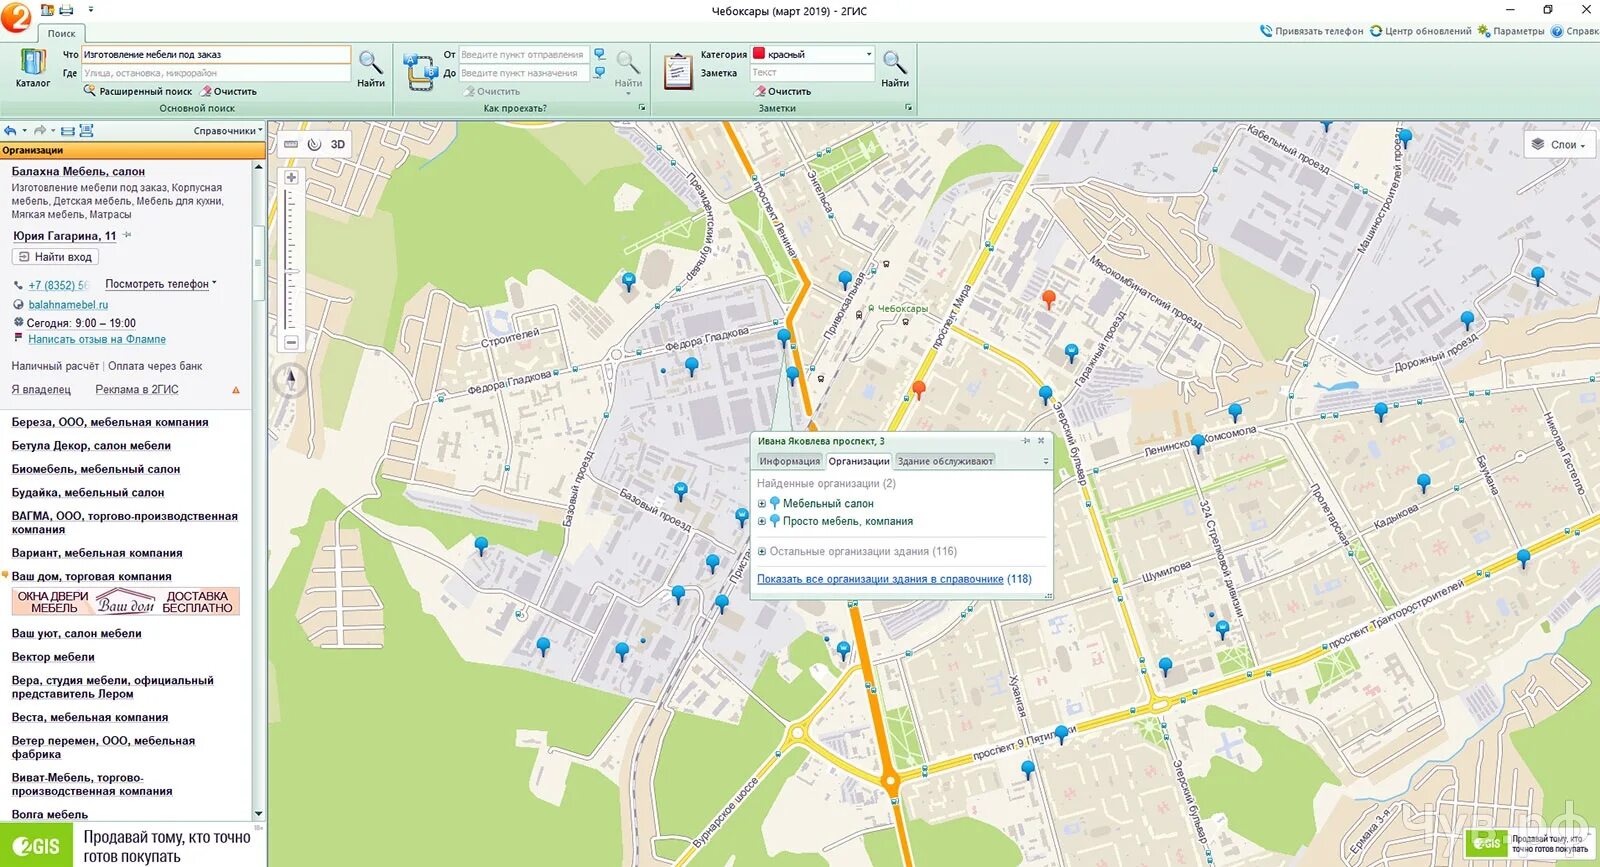Close the Ивана Яковлева проспект, 3 popup
The height and width of the screenshot is (867, 1600).
pos(1041,441)
